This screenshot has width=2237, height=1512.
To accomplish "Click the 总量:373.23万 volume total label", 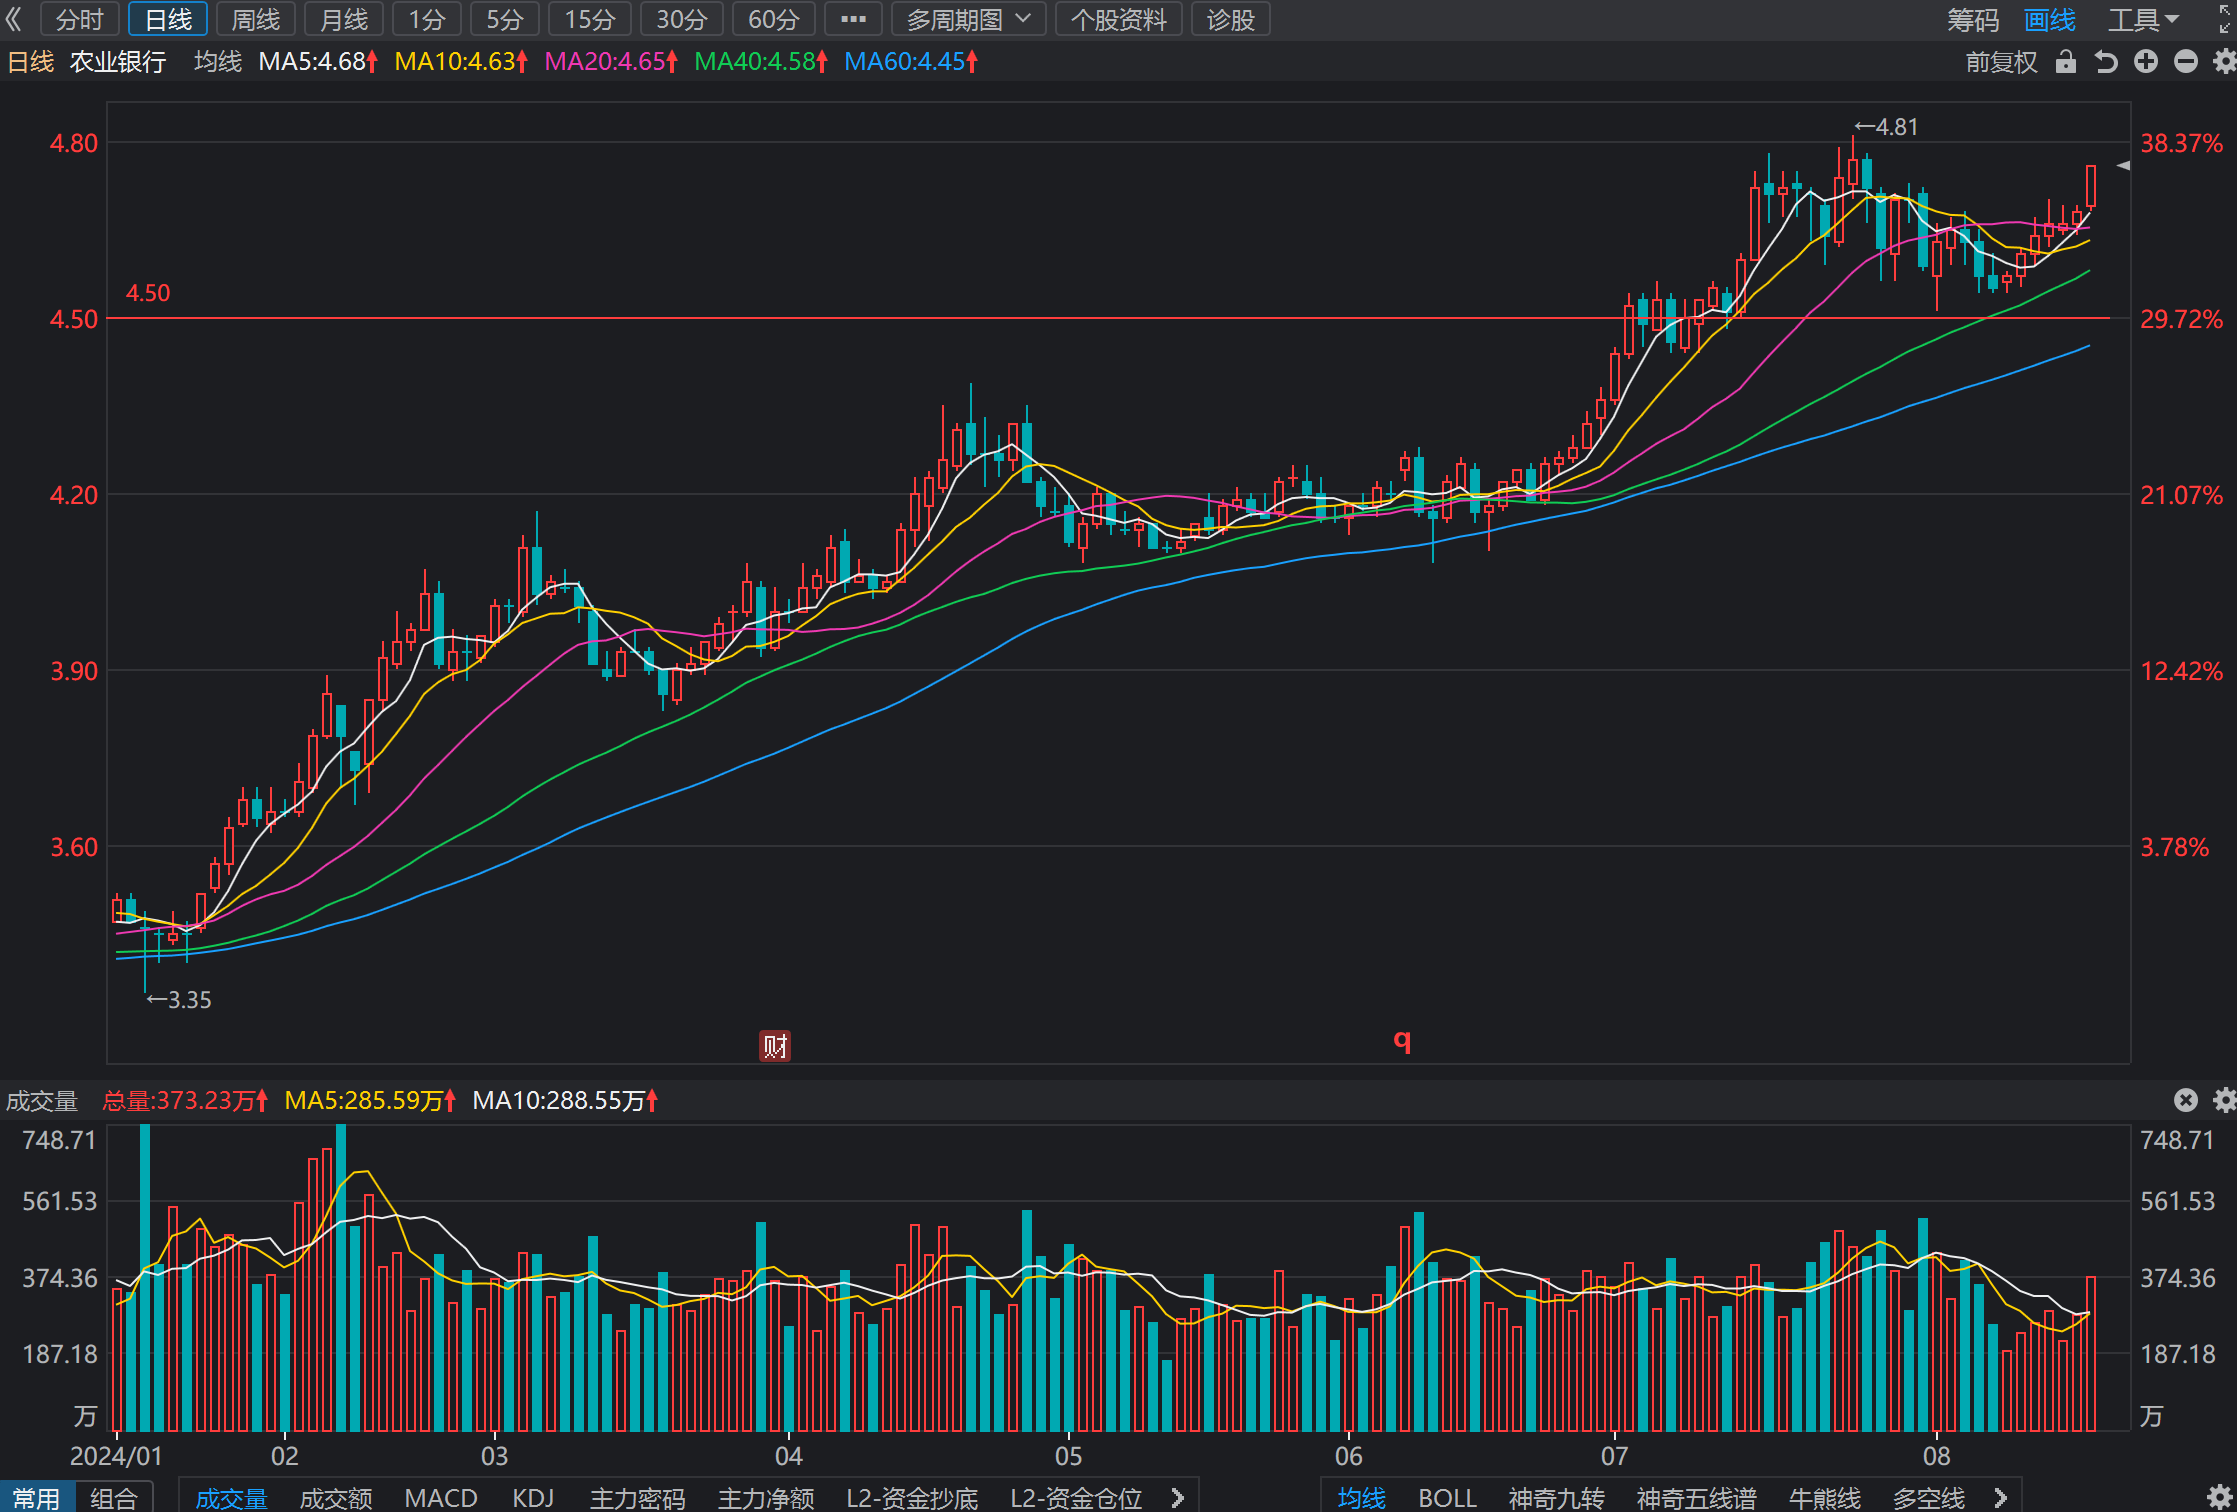I will click(x=185, y=1100).
